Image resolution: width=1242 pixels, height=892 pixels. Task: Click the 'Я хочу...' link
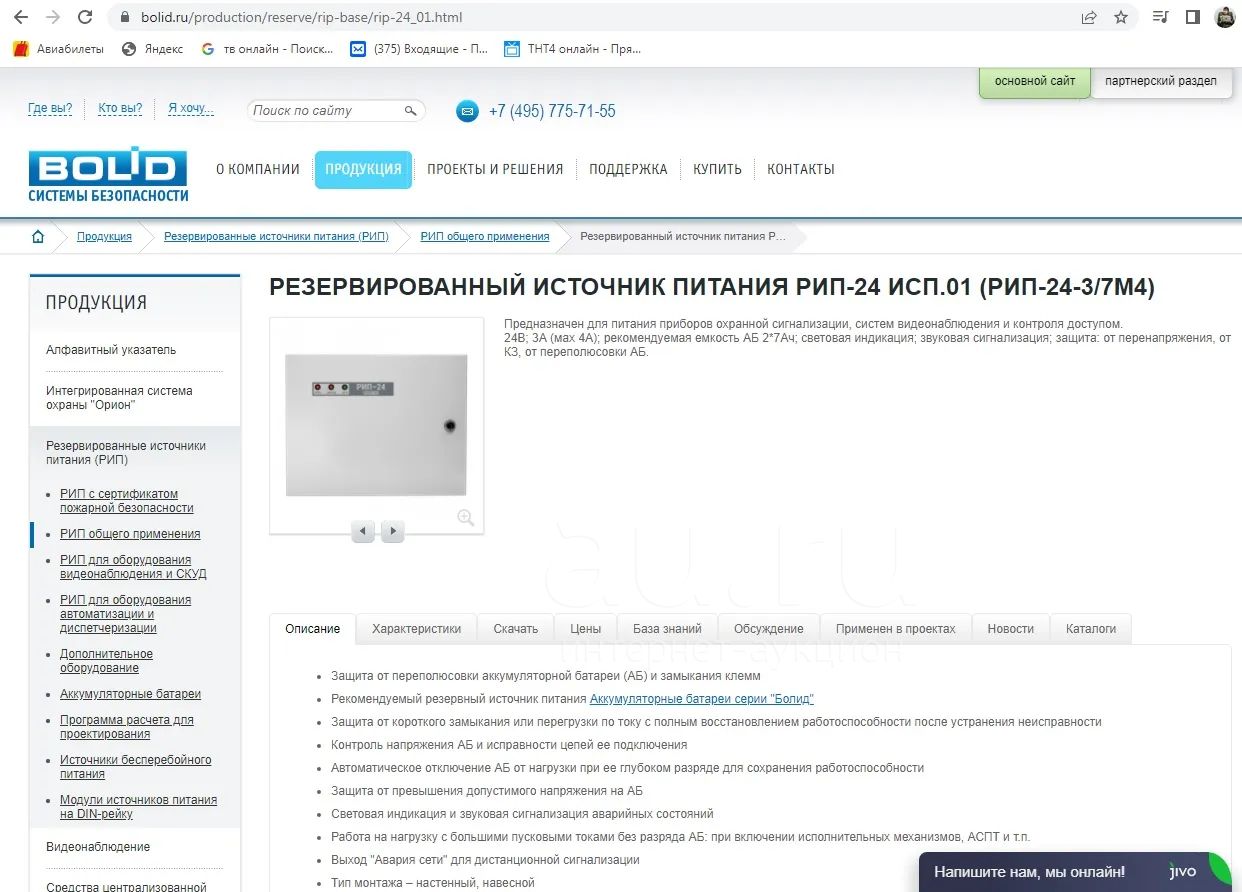point(191,109)
